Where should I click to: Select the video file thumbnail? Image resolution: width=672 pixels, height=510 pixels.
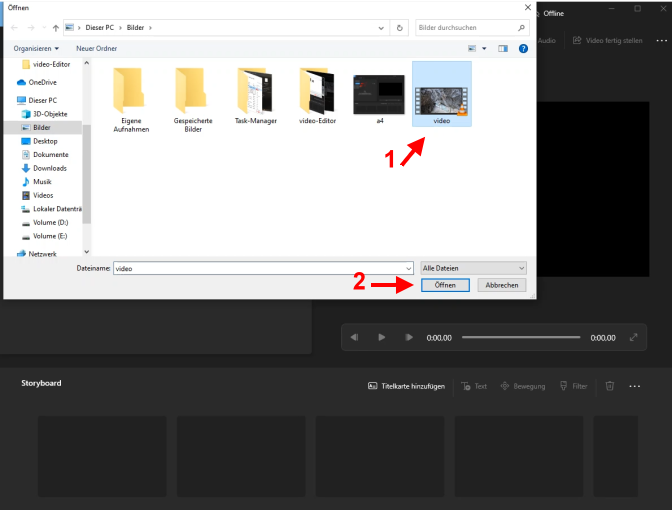coord(441,96)
